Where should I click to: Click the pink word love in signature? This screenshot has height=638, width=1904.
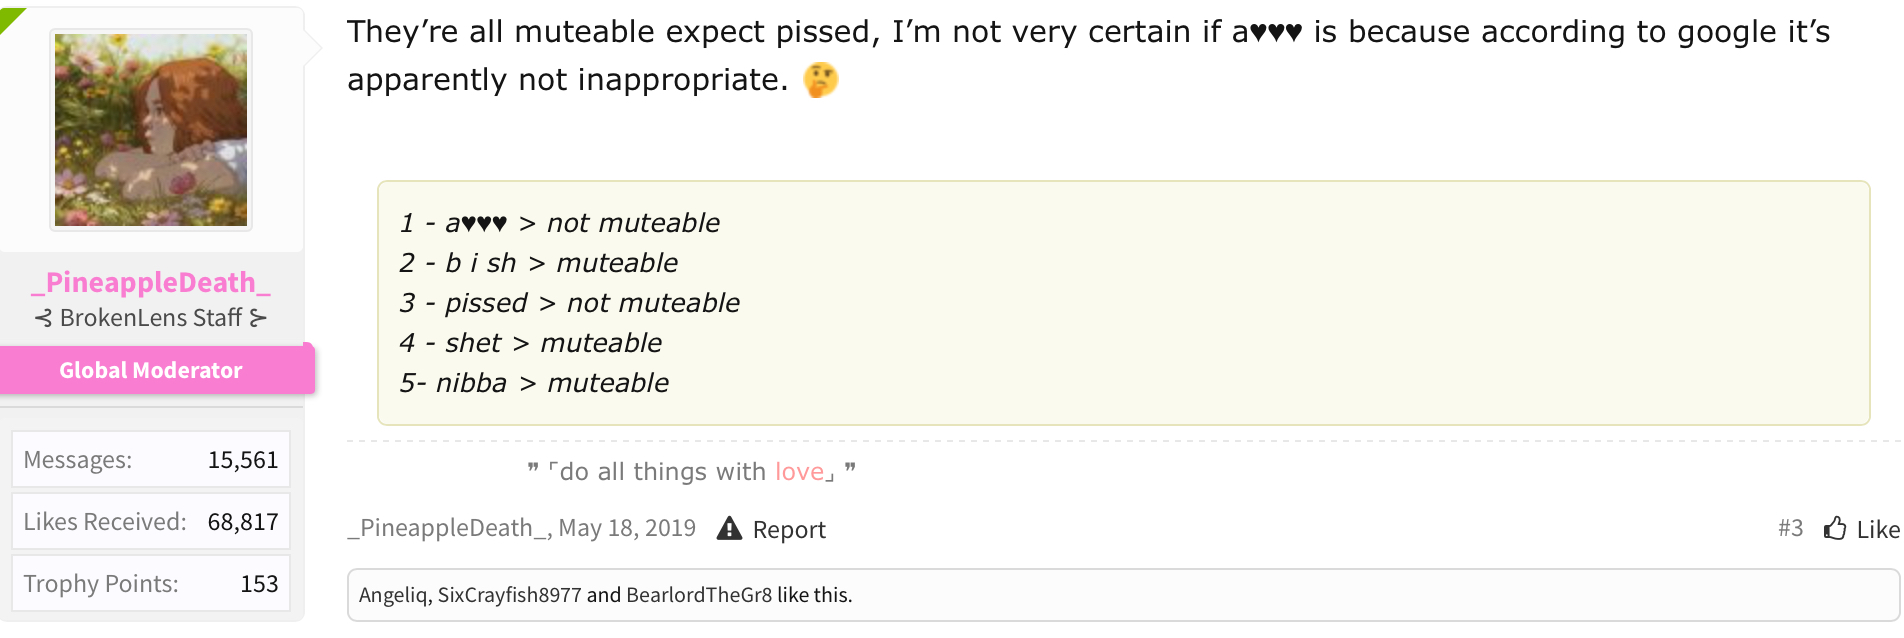[x=799, y=471]
